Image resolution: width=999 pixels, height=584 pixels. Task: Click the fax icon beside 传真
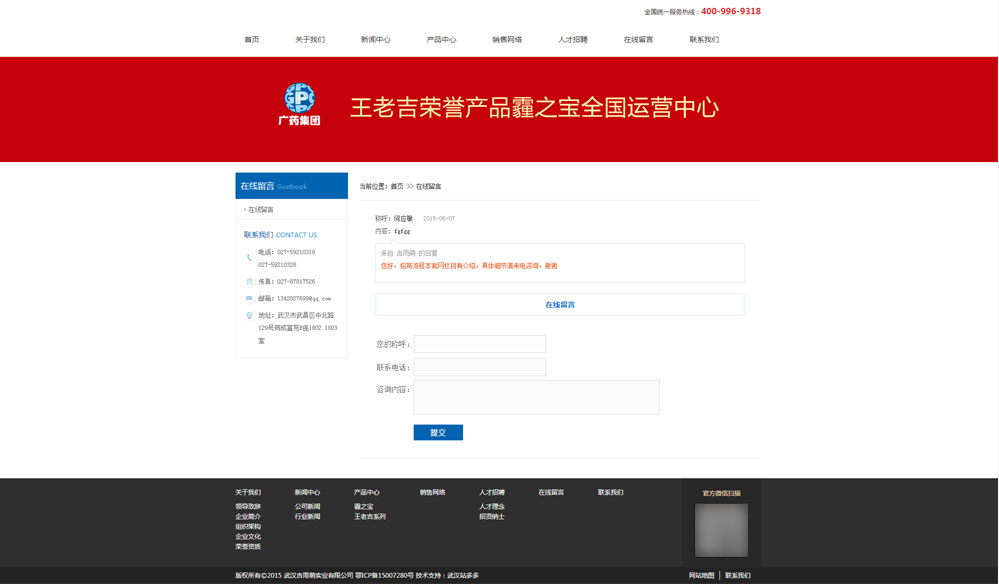249,281
